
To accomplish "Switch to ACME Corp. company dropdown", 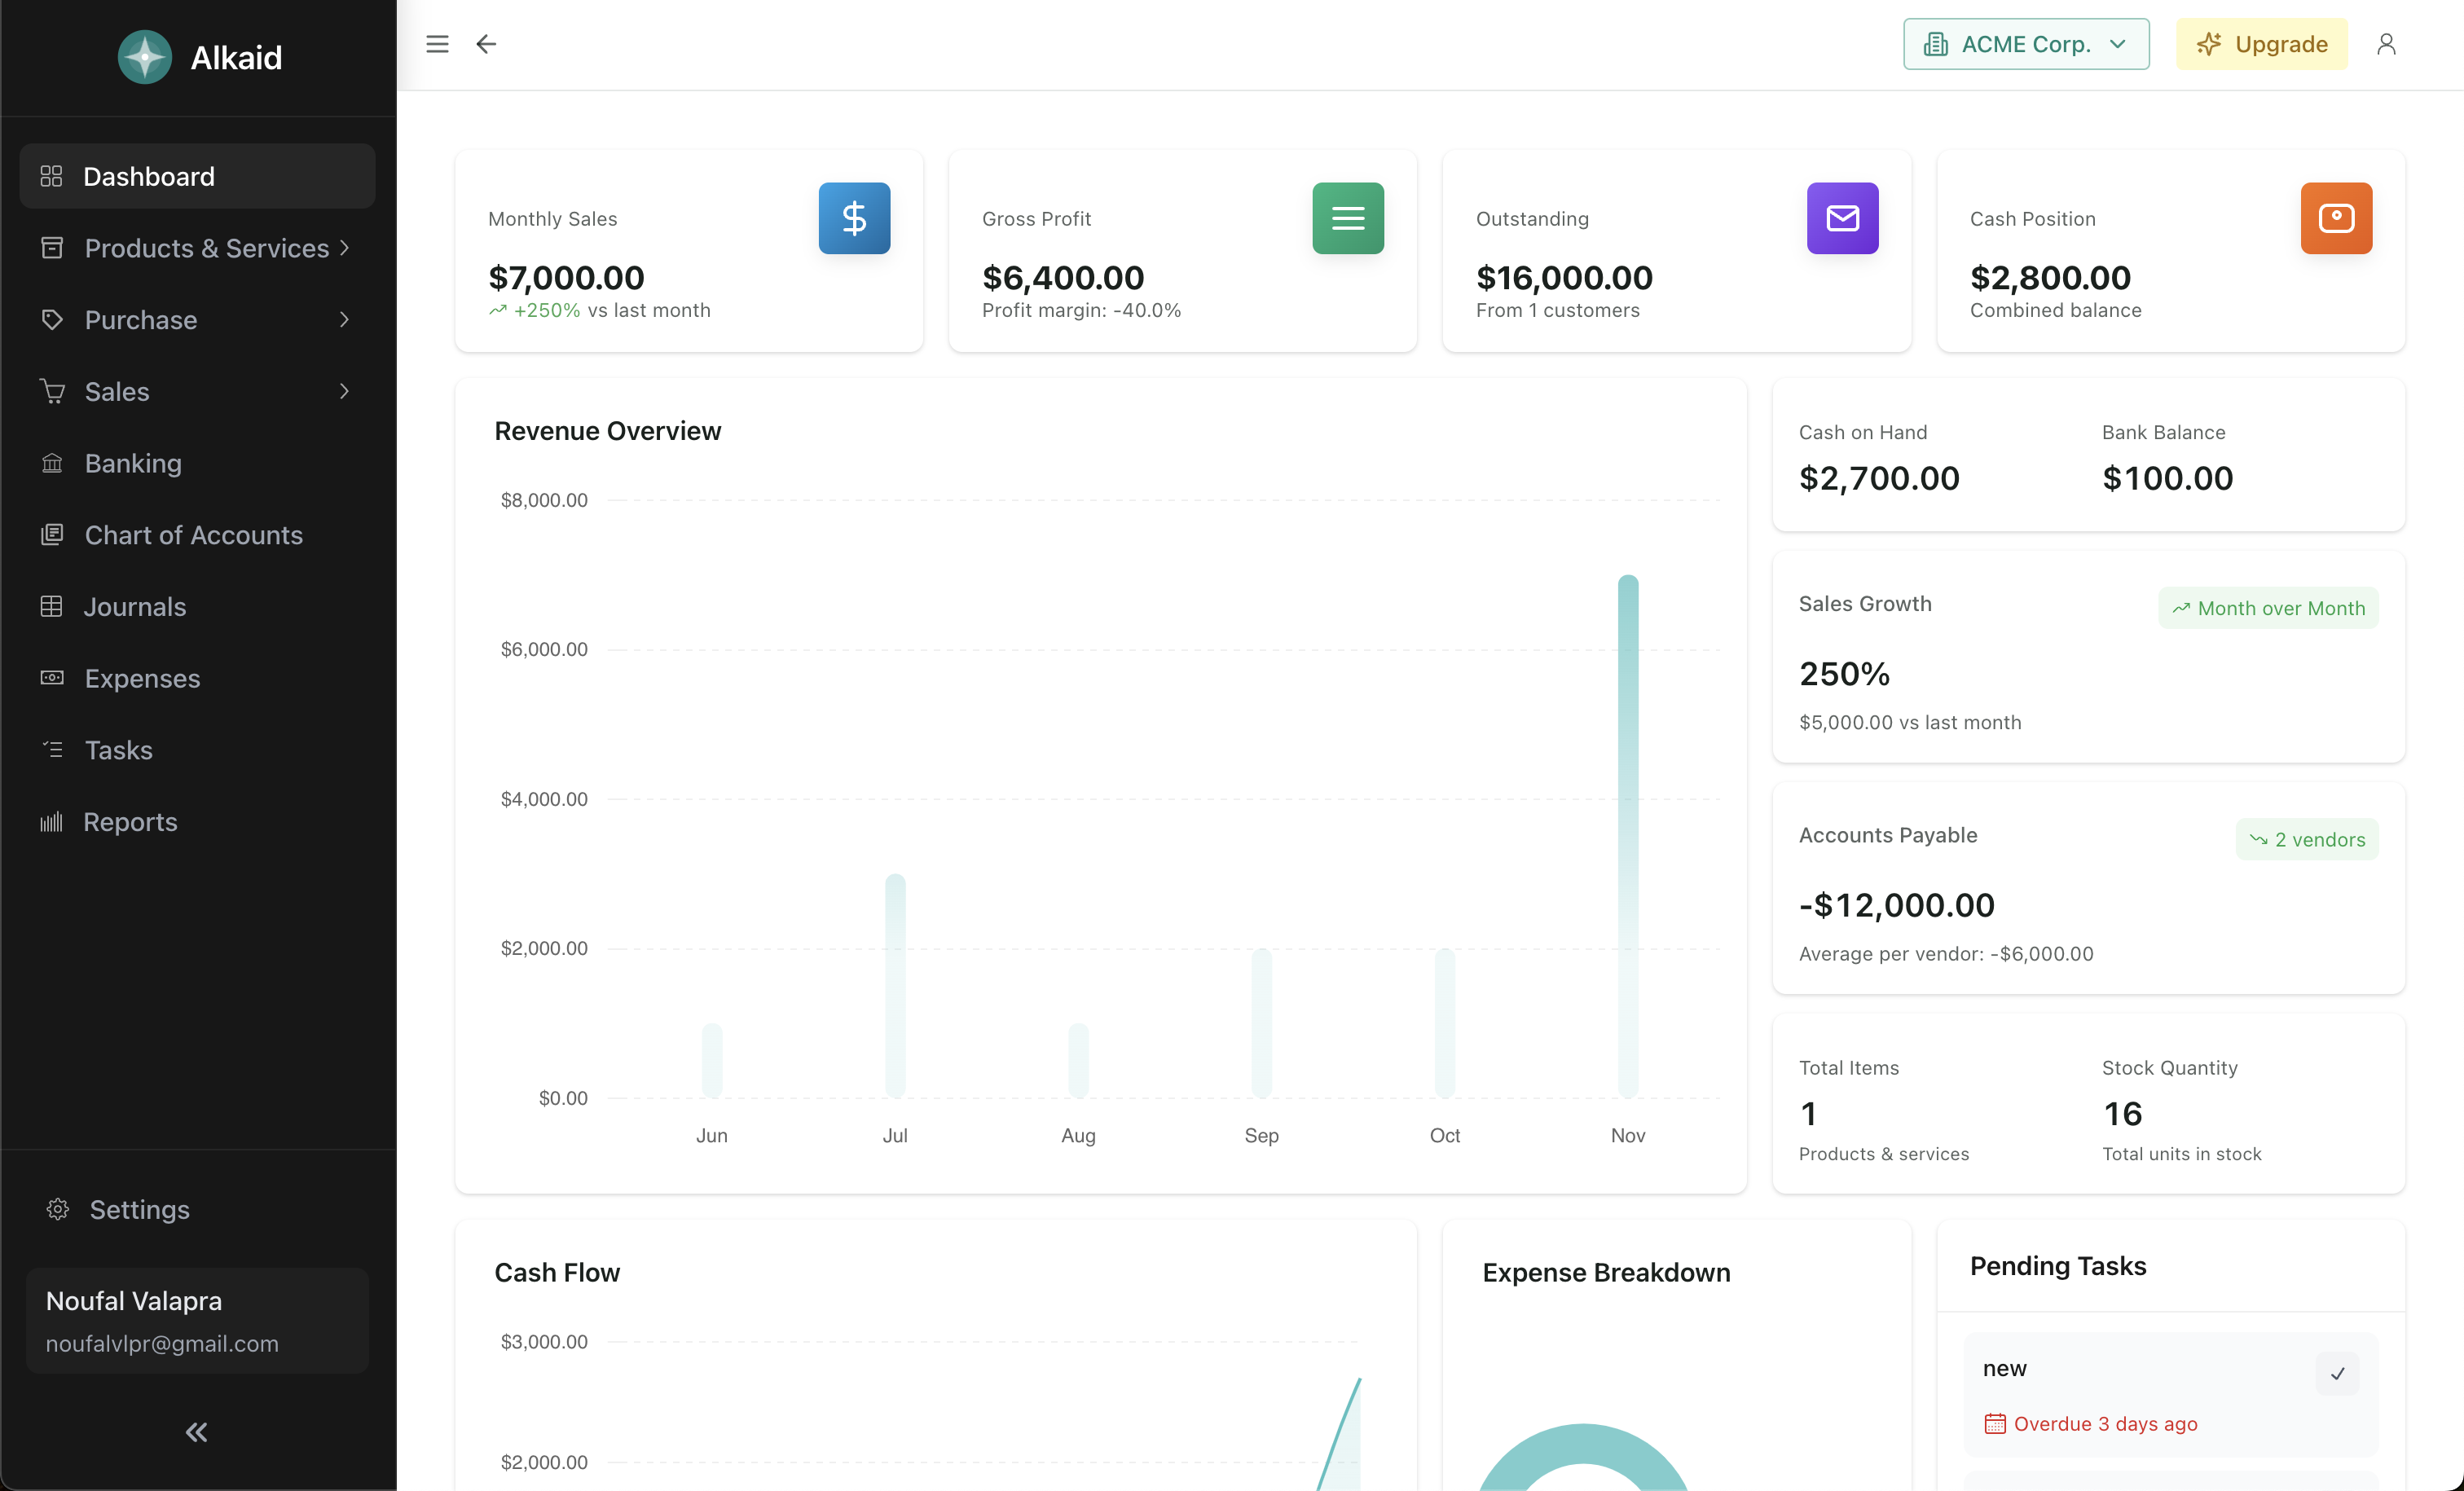I will (2024, 44).
